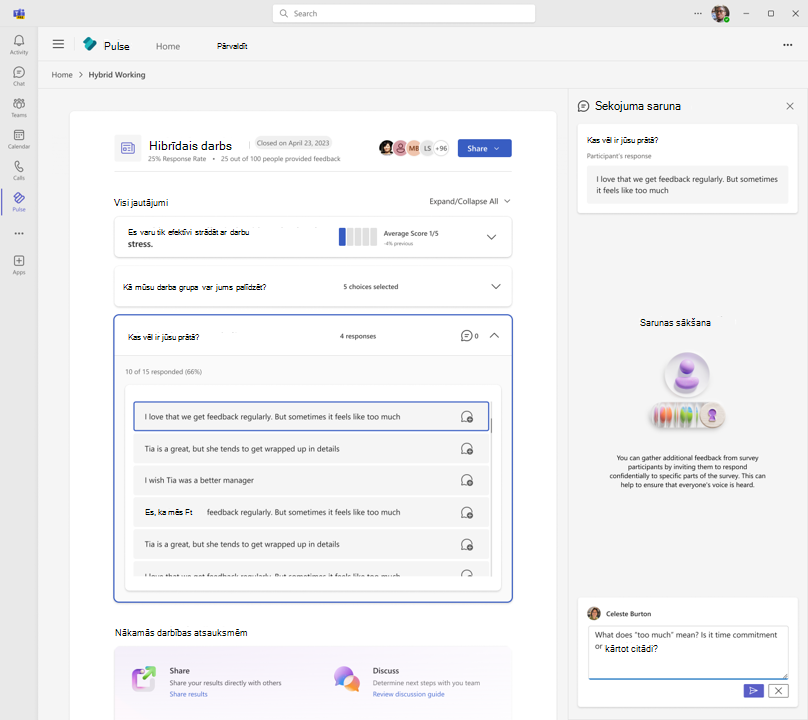Open the Calendar app in sidebar
The width and height of the screenshot is (808, 720).
click(x=19, y=138)
